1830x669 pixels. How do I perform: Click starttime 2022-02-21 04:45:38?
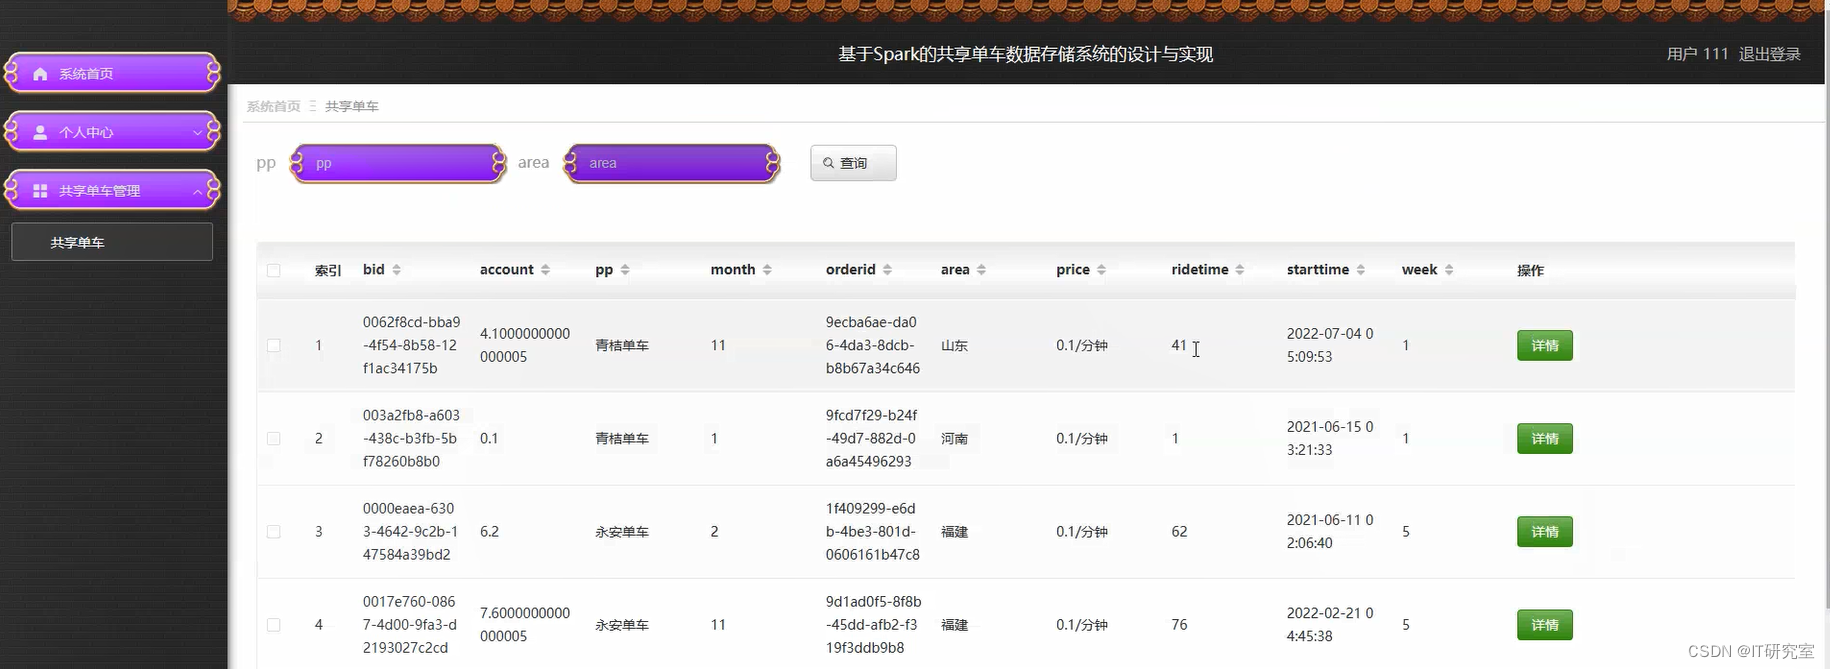tap(1330, 625)
